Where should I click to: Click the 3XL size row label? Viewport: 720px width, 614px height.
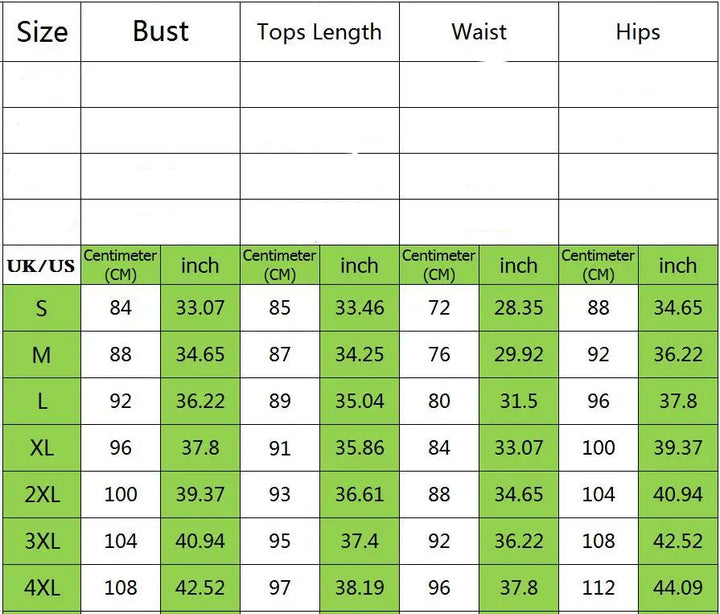pos(42,541)
